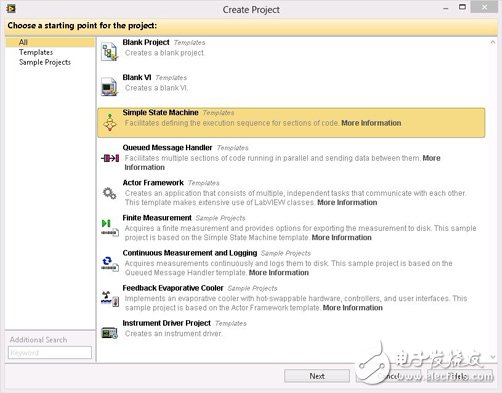The height and width of the screenshot is (393, 502).
Task: Choose the Blank VI icon
Action: (110, 87)
